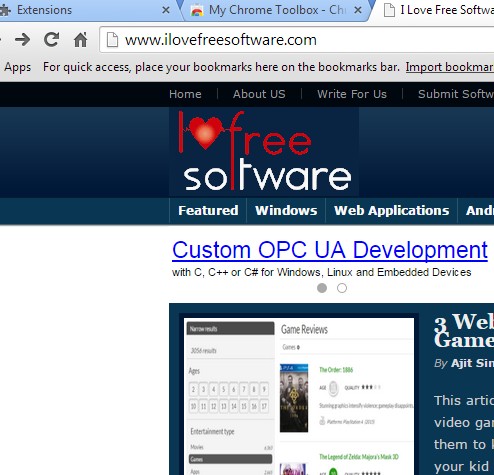This screenshot has width=494, height=475.
Task: Open Apps in bookmarks bar
Action: 17,67
